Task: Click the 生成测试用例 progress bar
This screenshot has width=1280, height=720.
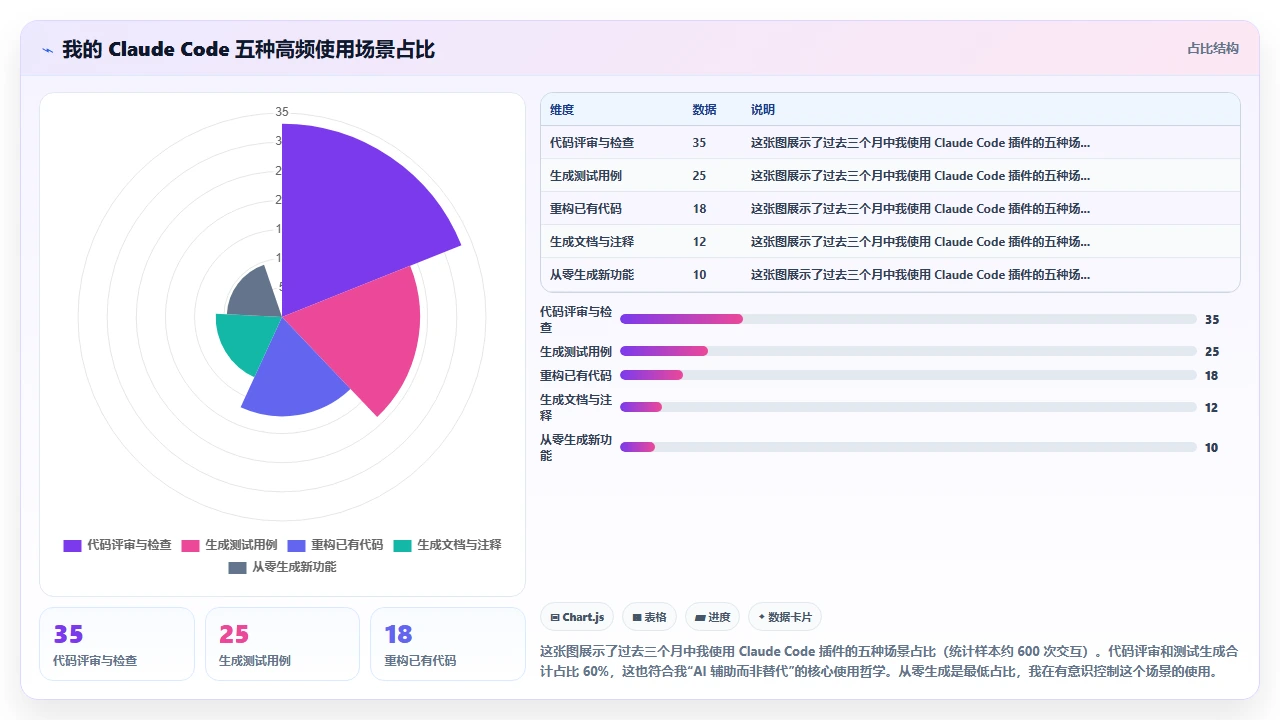Action: (908, 351)
